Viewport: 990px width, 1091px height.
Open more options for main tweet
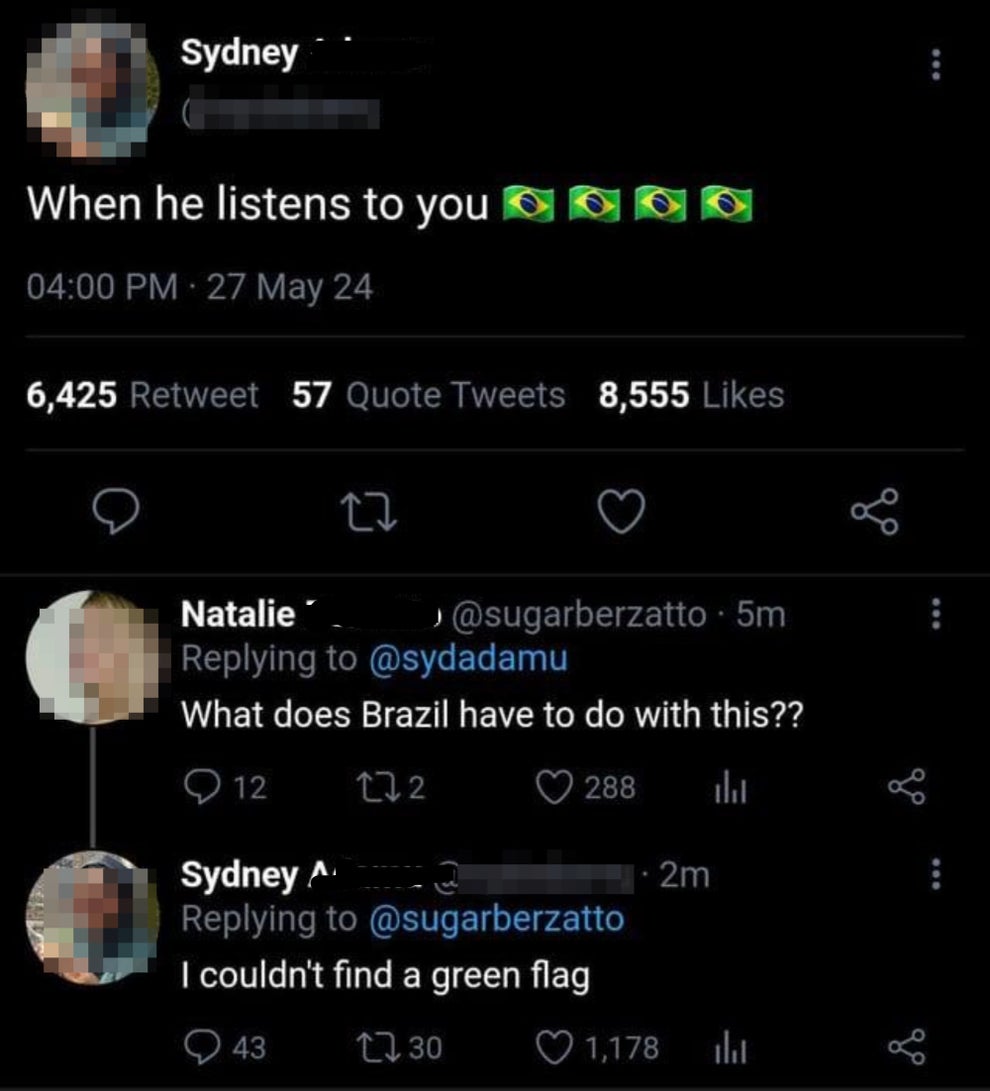coord(936,66)
